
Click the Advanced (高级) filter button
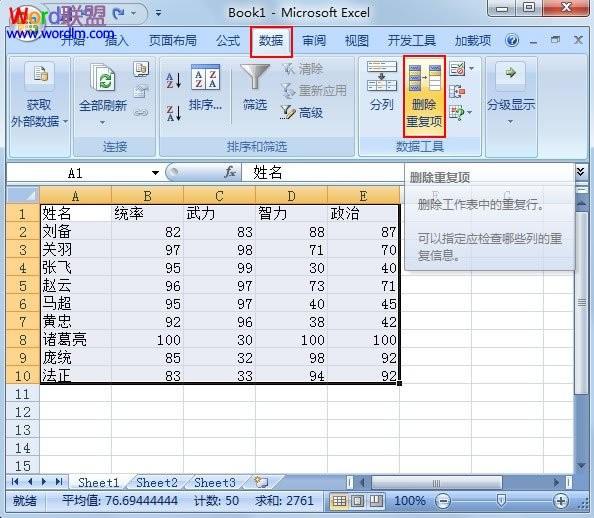coord(302,113)
